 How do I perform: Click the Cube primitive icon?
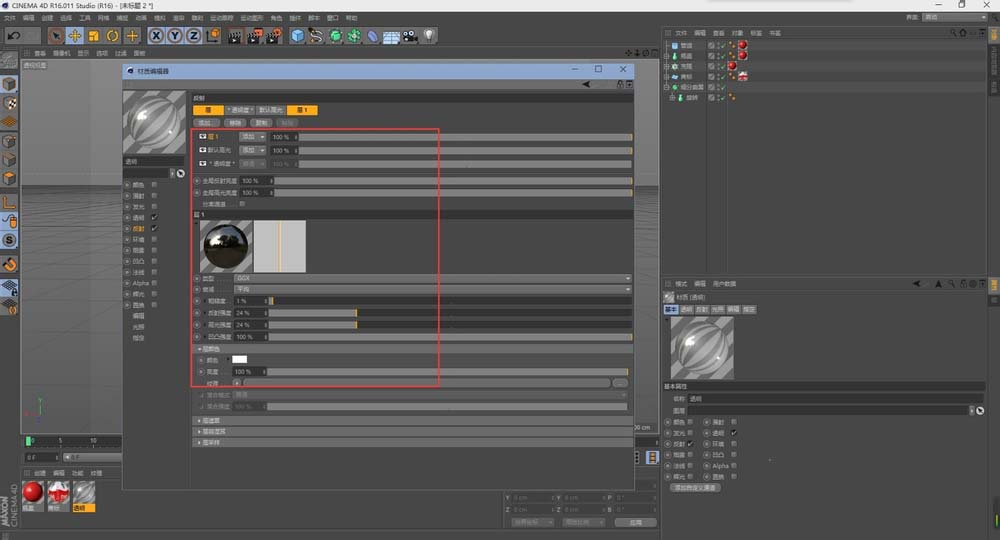297,36
